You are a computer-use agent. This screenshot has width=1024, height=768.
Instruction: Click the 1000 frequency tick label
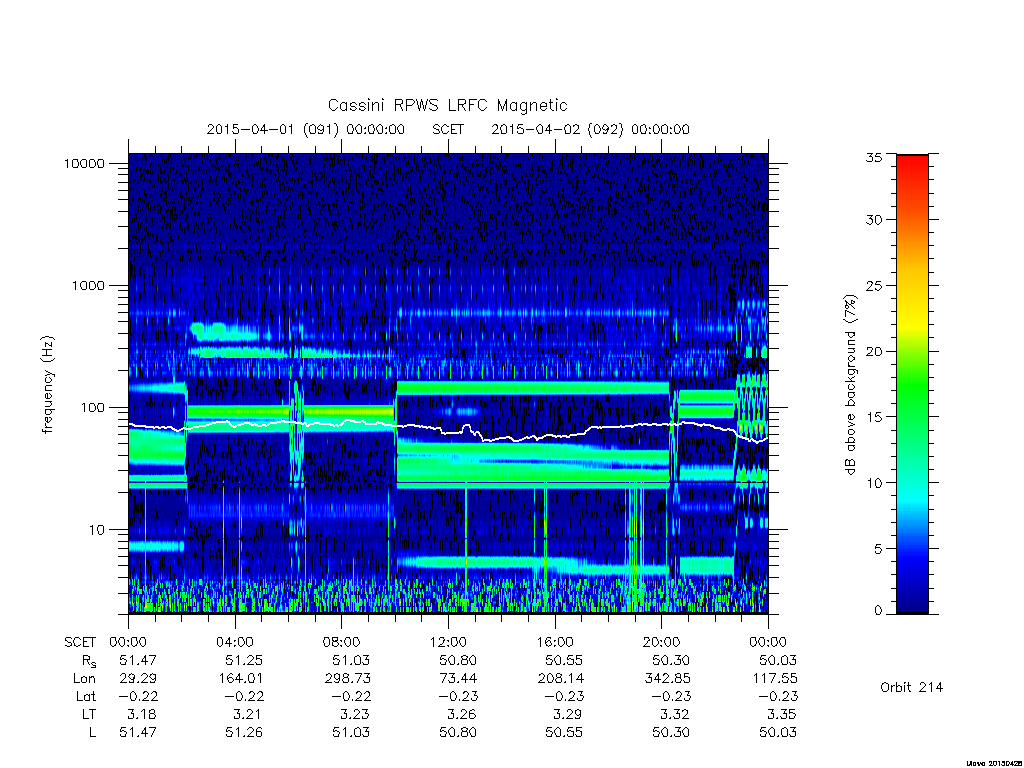click(x=88, y=285)
